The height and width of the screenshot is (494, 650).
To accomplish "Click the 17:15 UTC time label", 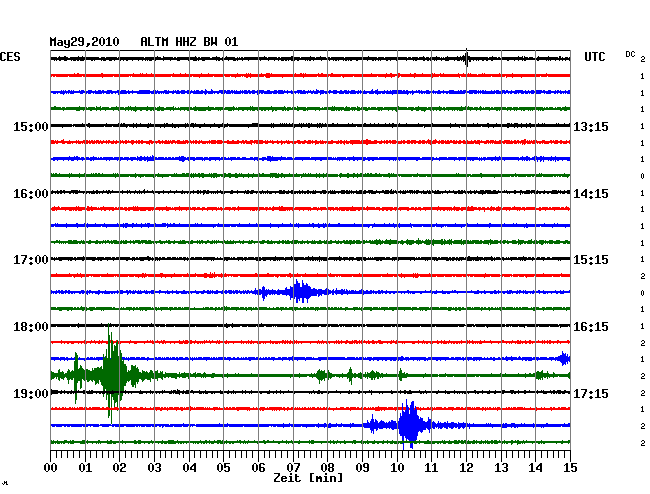I will click(x=591, y=394).
